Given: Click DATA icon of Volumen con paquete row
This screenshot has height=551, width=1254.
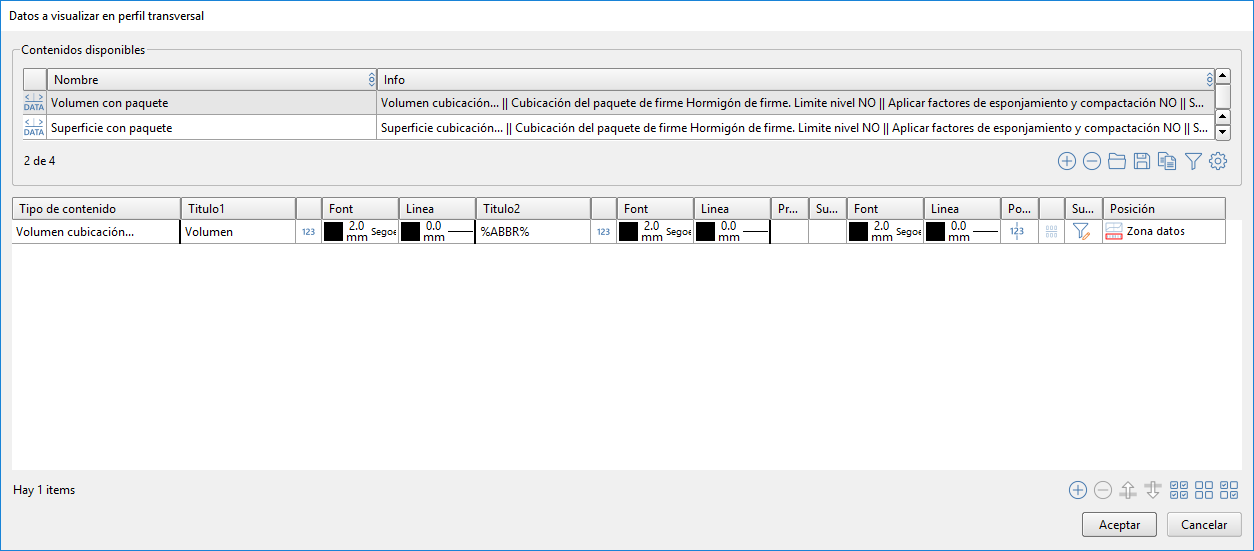Looking at the screenshot, I should (x=34, y=102).
